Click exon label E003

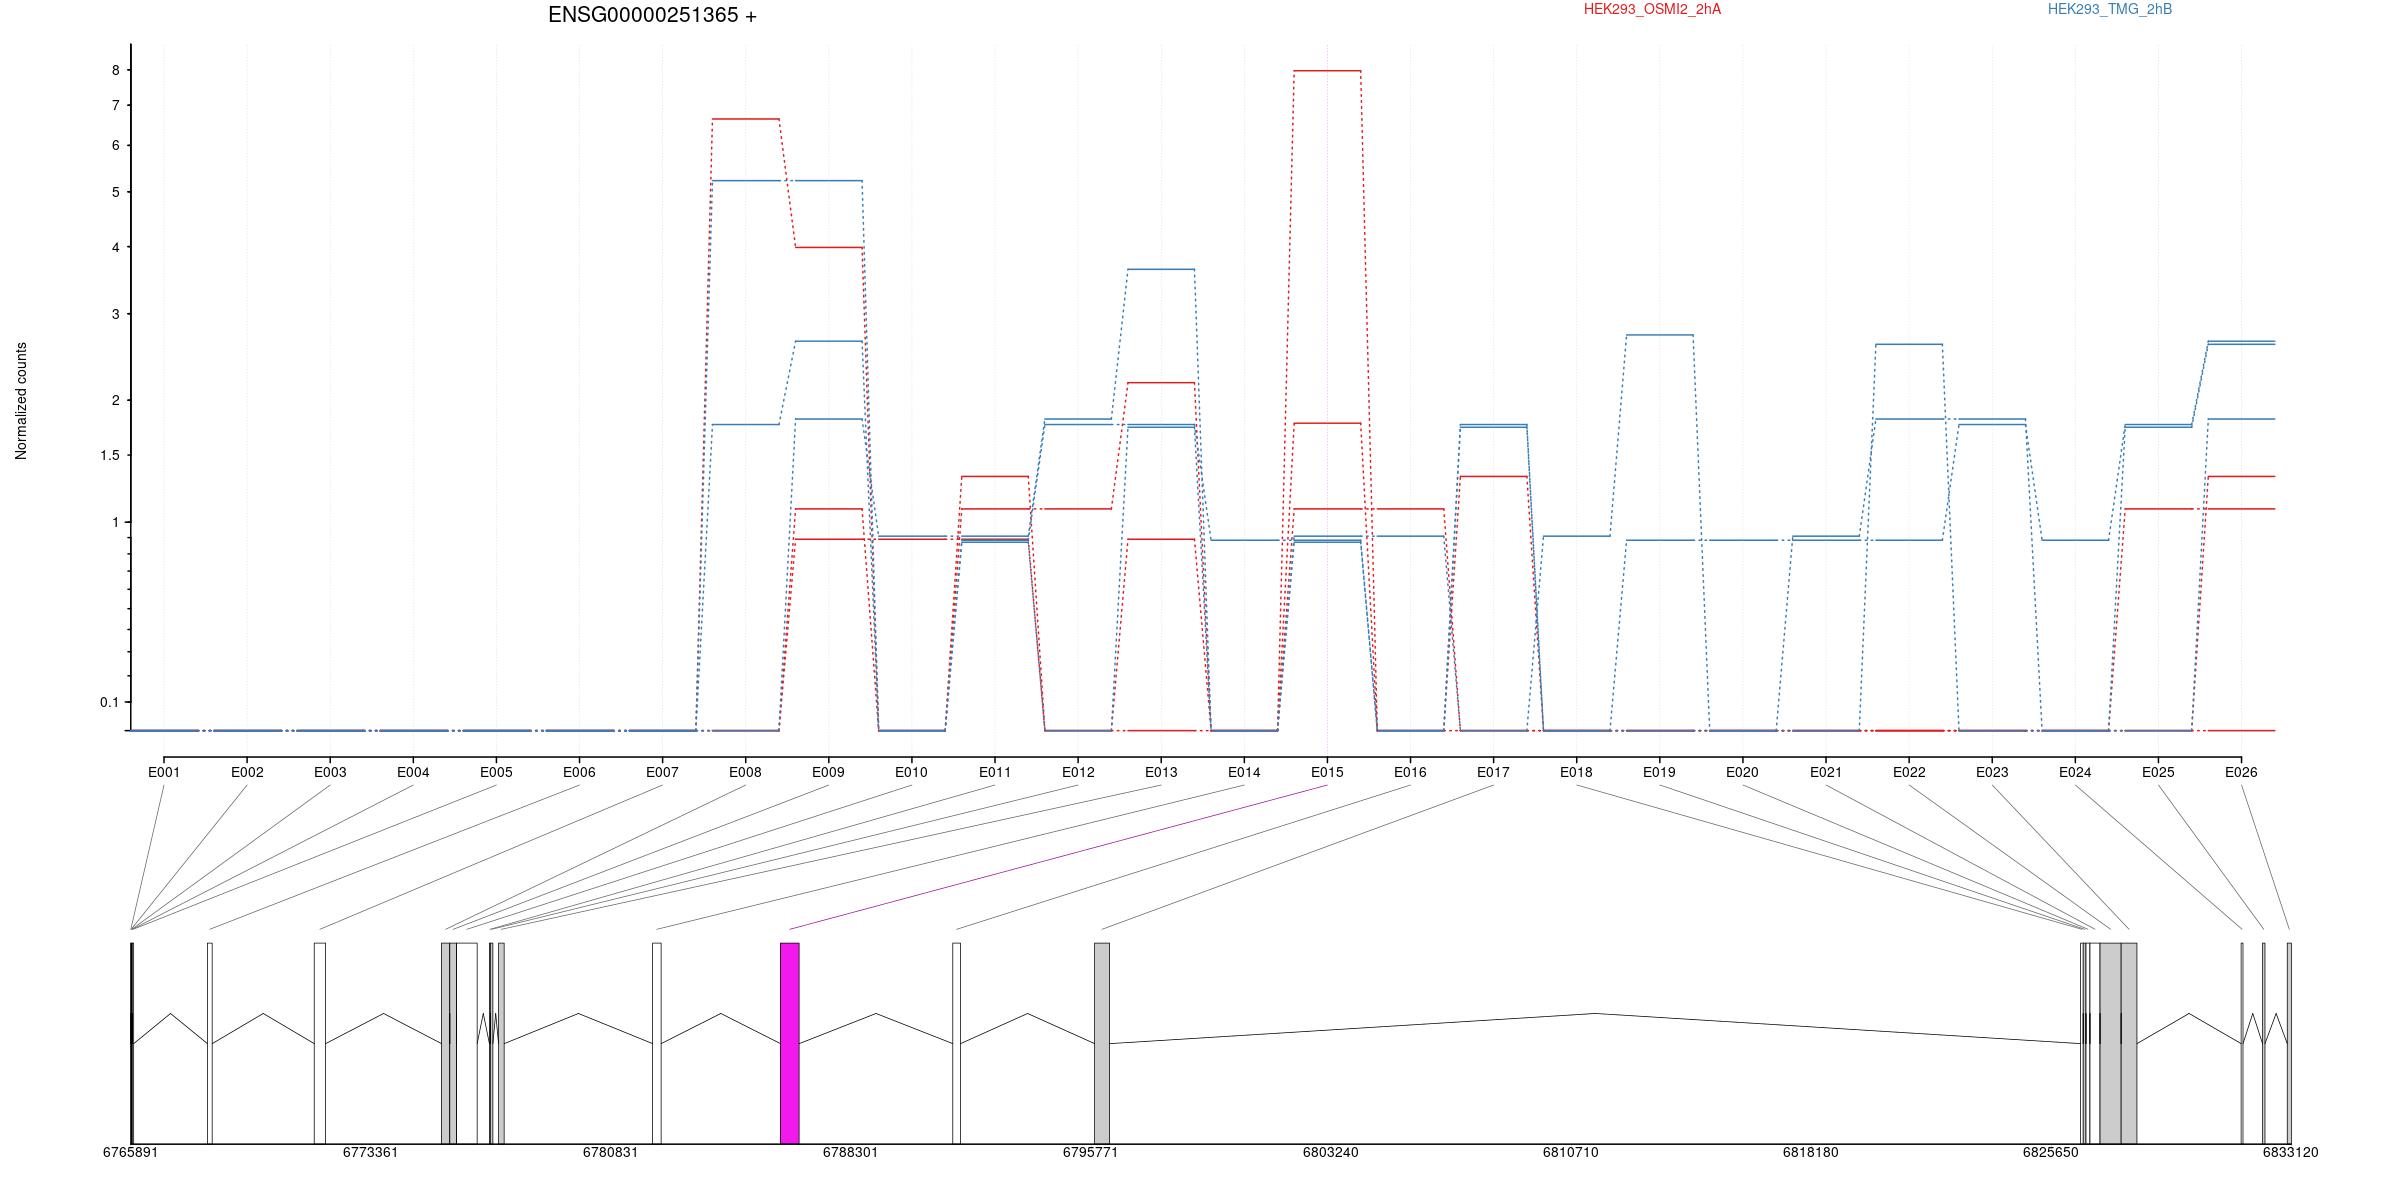point(330,772)
